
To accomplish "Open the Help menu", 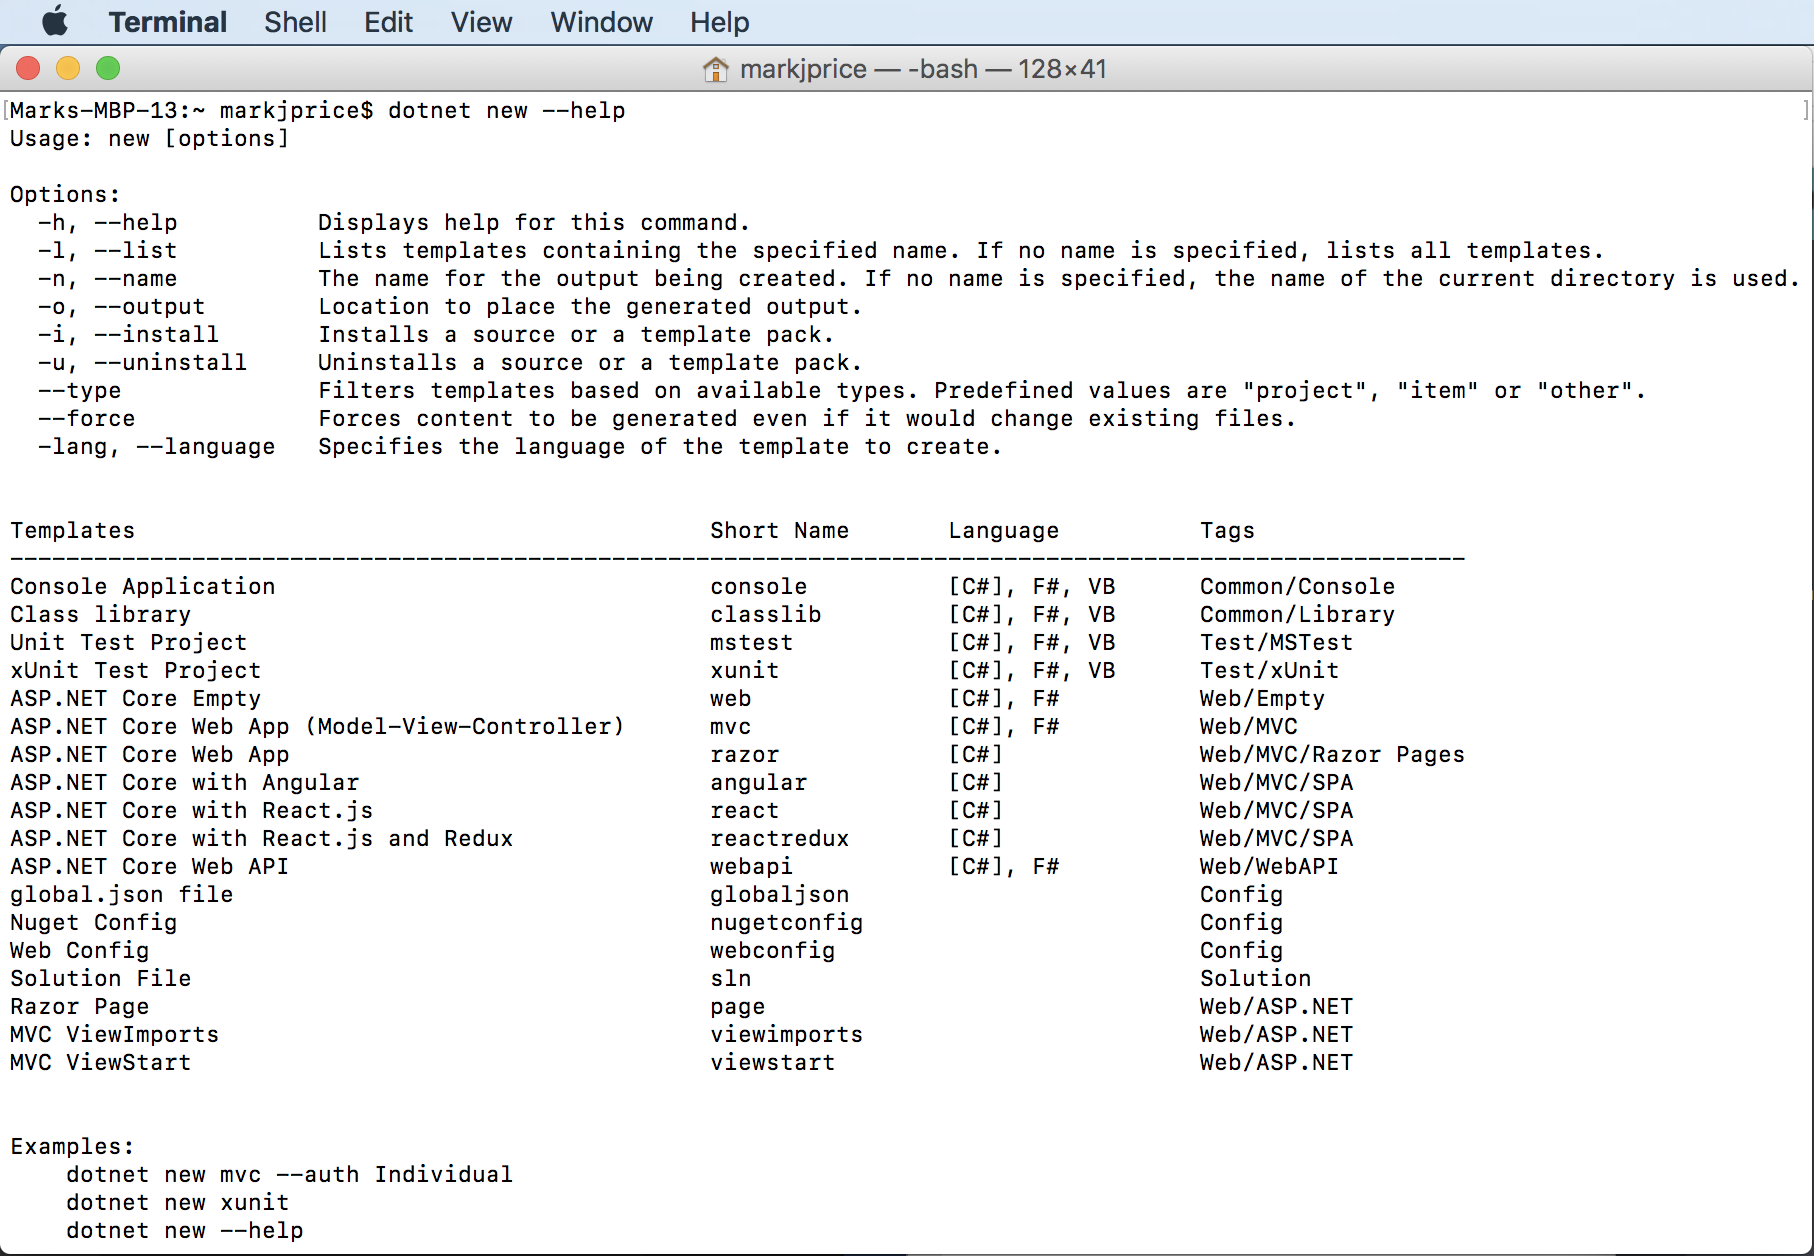I will click(719, 22).
